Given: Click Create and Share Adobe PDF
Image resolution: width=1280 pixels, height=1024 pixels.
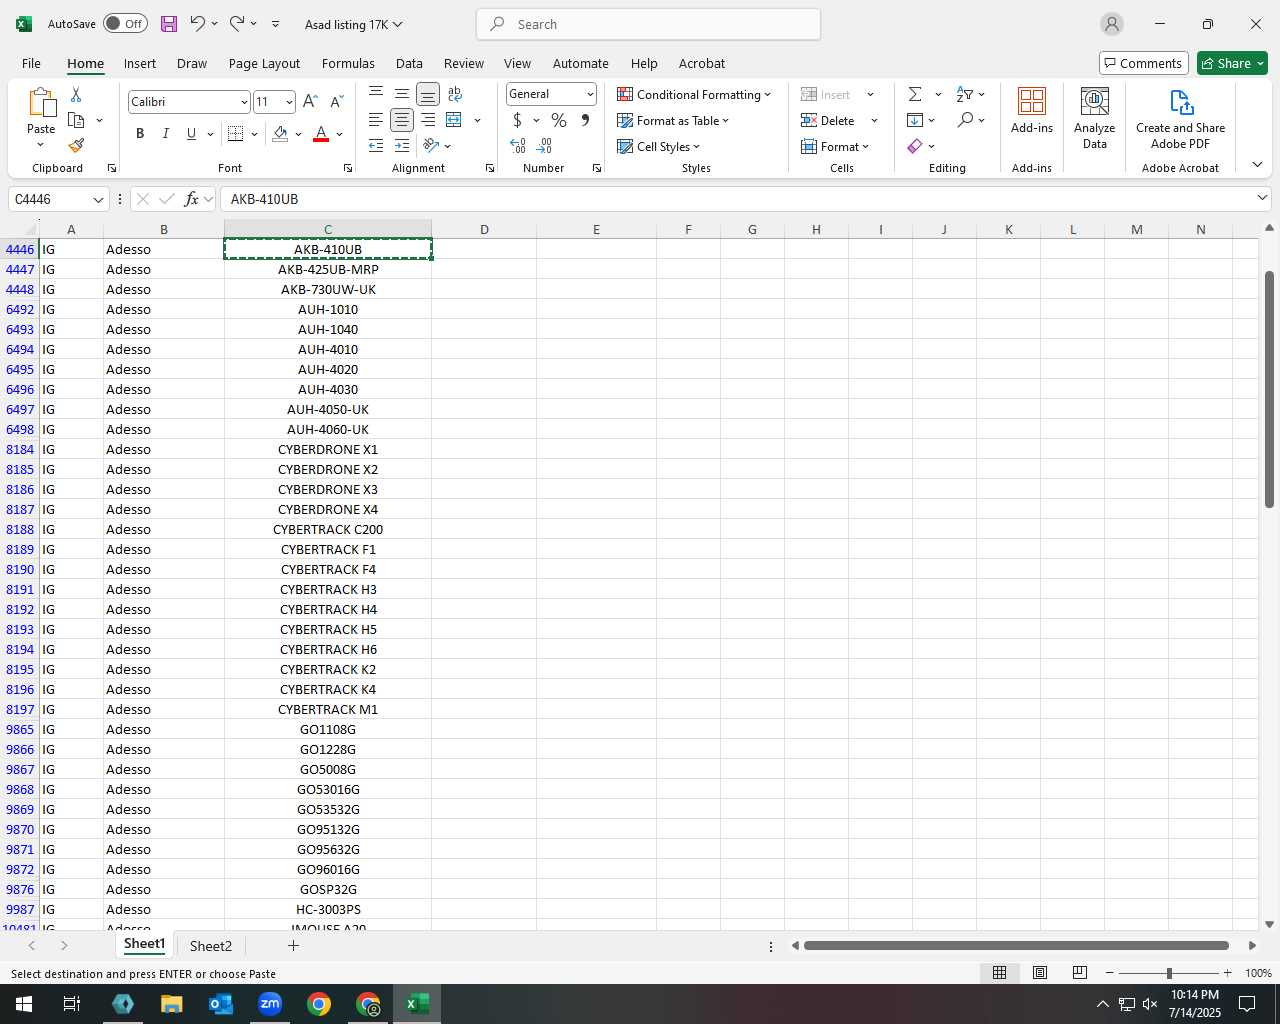Looking at the screenshot, I should tap(1181, 118).
